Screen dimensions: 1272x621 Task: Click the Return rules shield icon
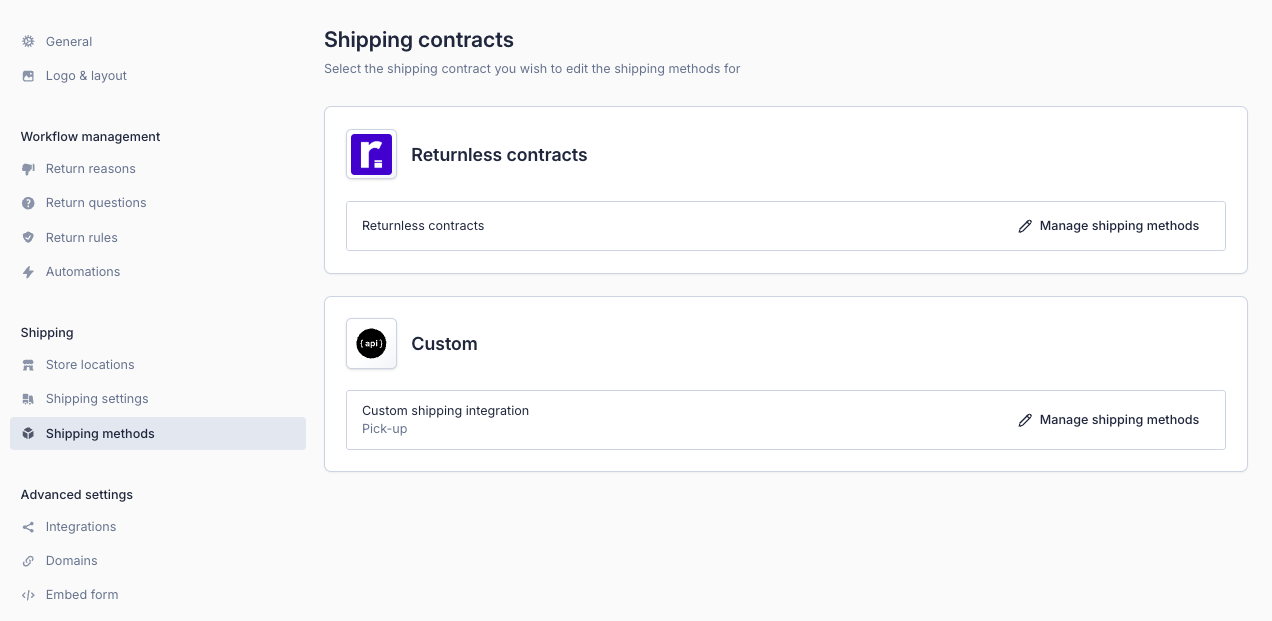point(28,238)
